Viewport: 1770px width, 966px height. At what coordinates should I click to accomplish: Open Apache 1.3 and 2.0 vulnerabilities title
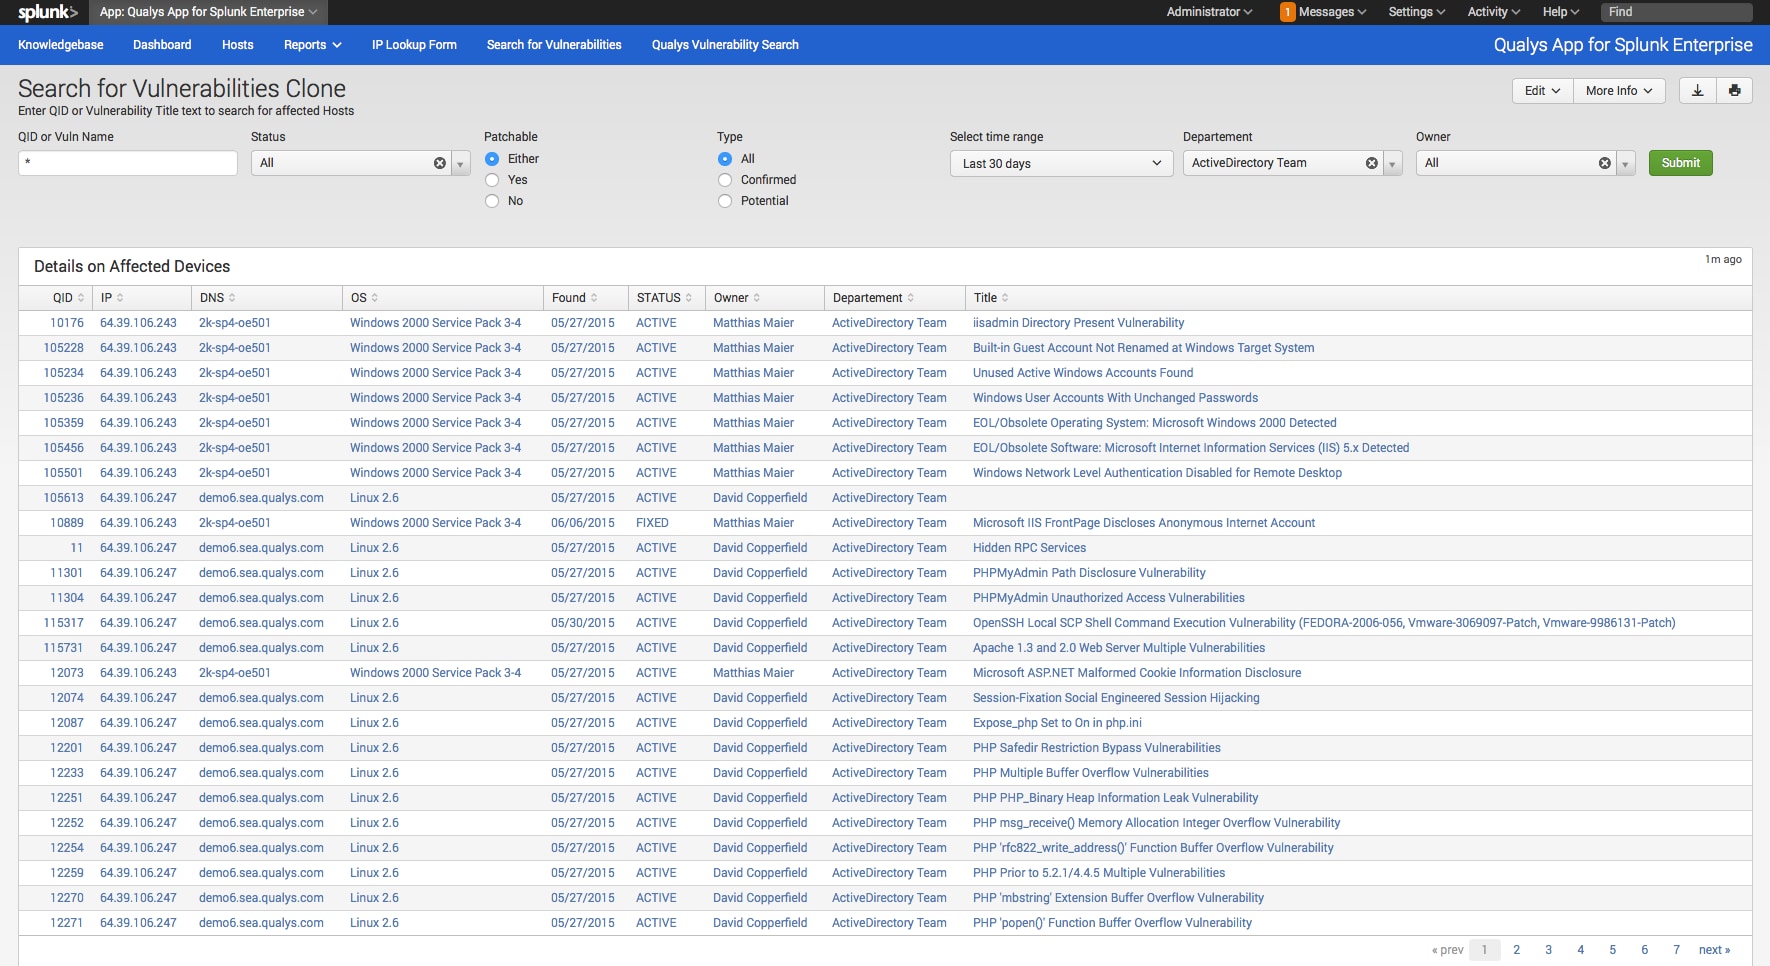pyautogui.click(x=1119, y=648)
